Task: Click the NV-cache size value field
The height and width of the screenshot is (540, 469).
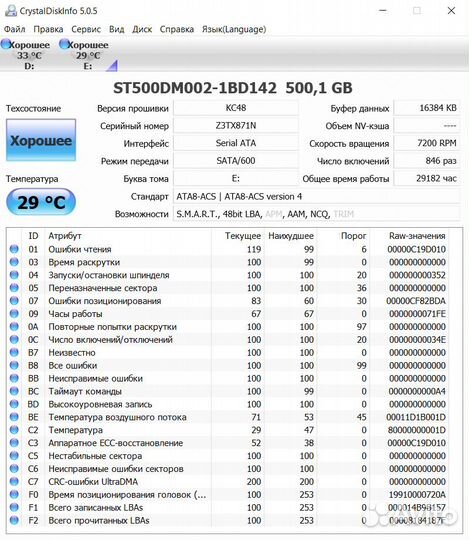Action: pos(427,126)
